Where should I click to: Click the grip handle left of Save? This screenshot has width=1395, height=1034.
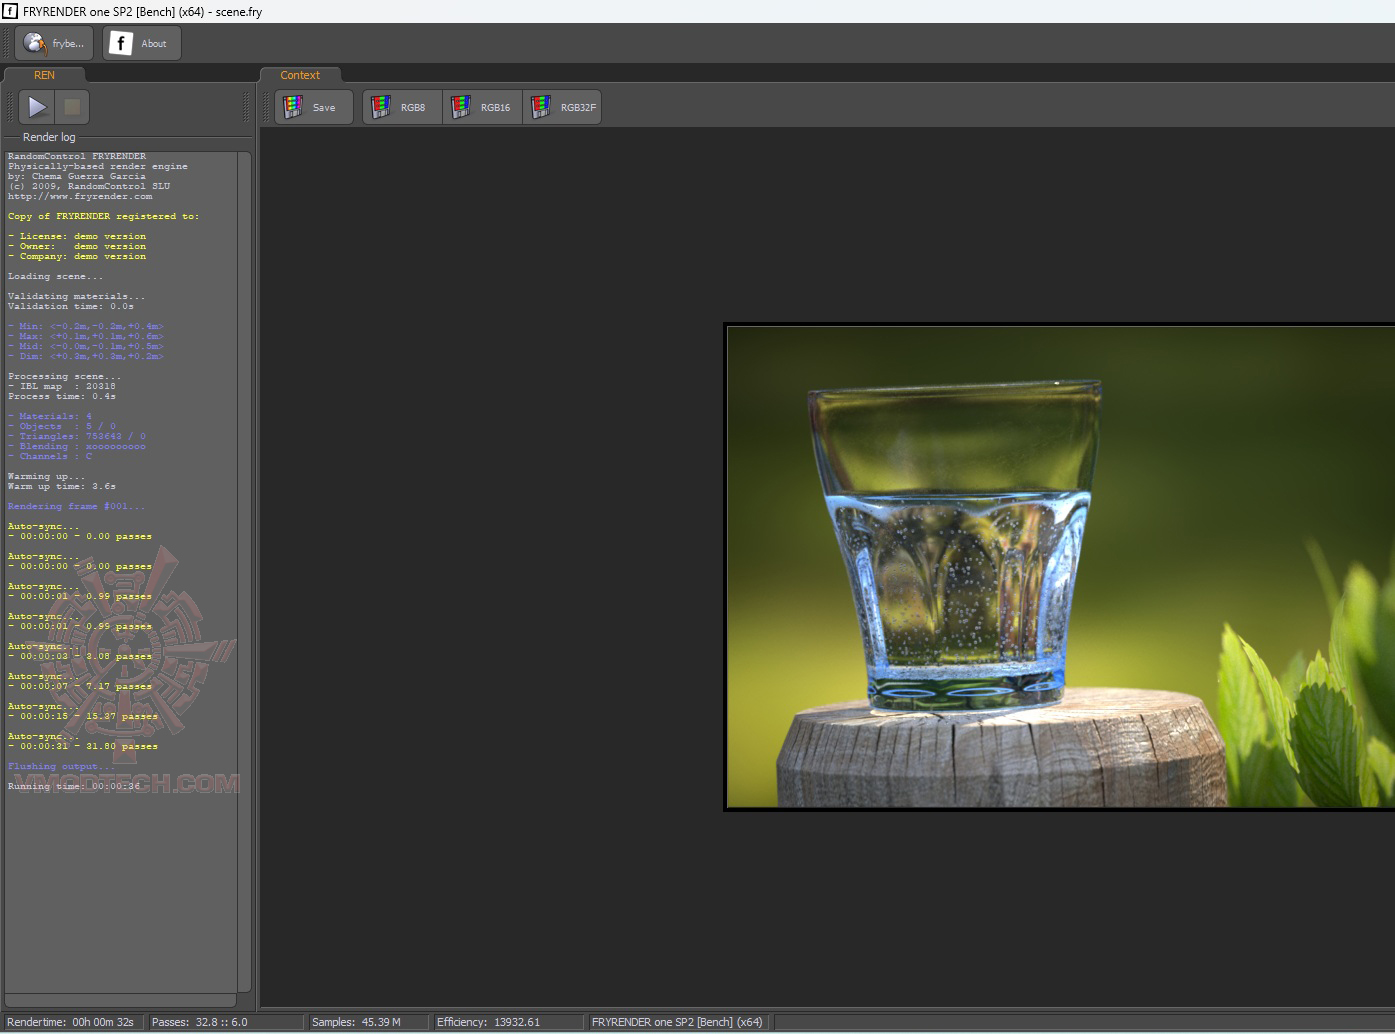tap(267, 107)
